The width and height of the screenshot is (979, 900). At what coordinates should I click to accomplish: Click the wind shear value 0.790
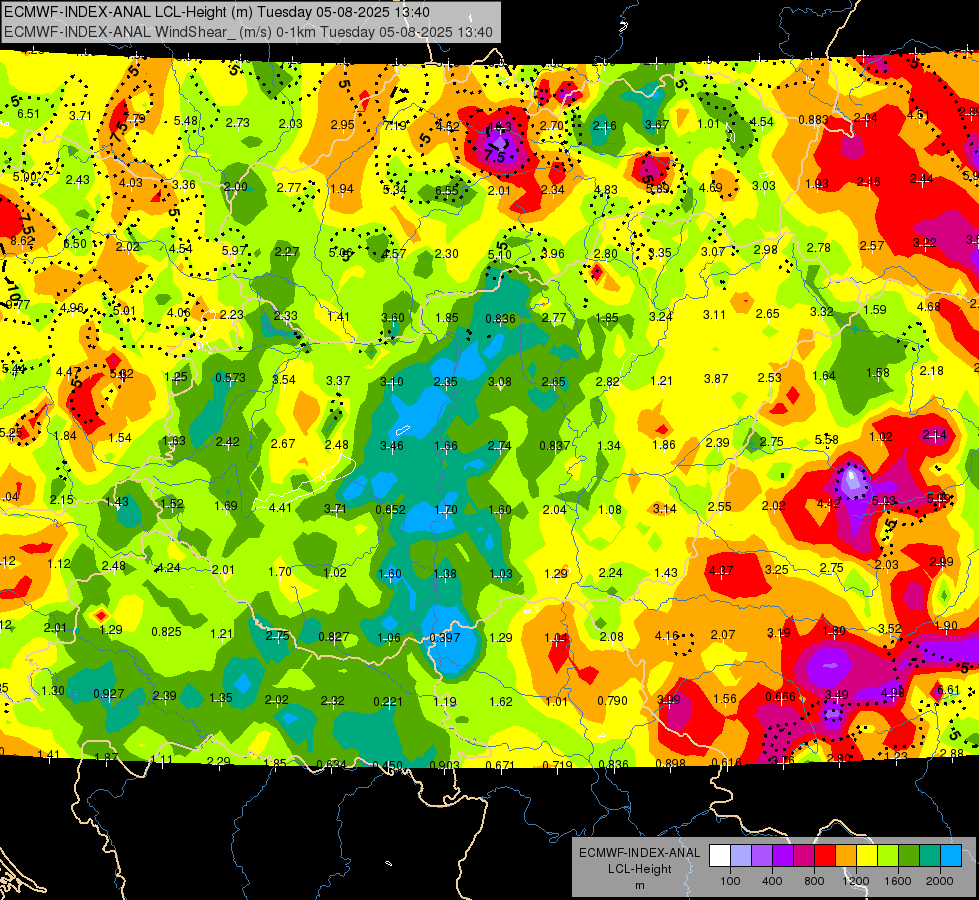click(612, 701)
